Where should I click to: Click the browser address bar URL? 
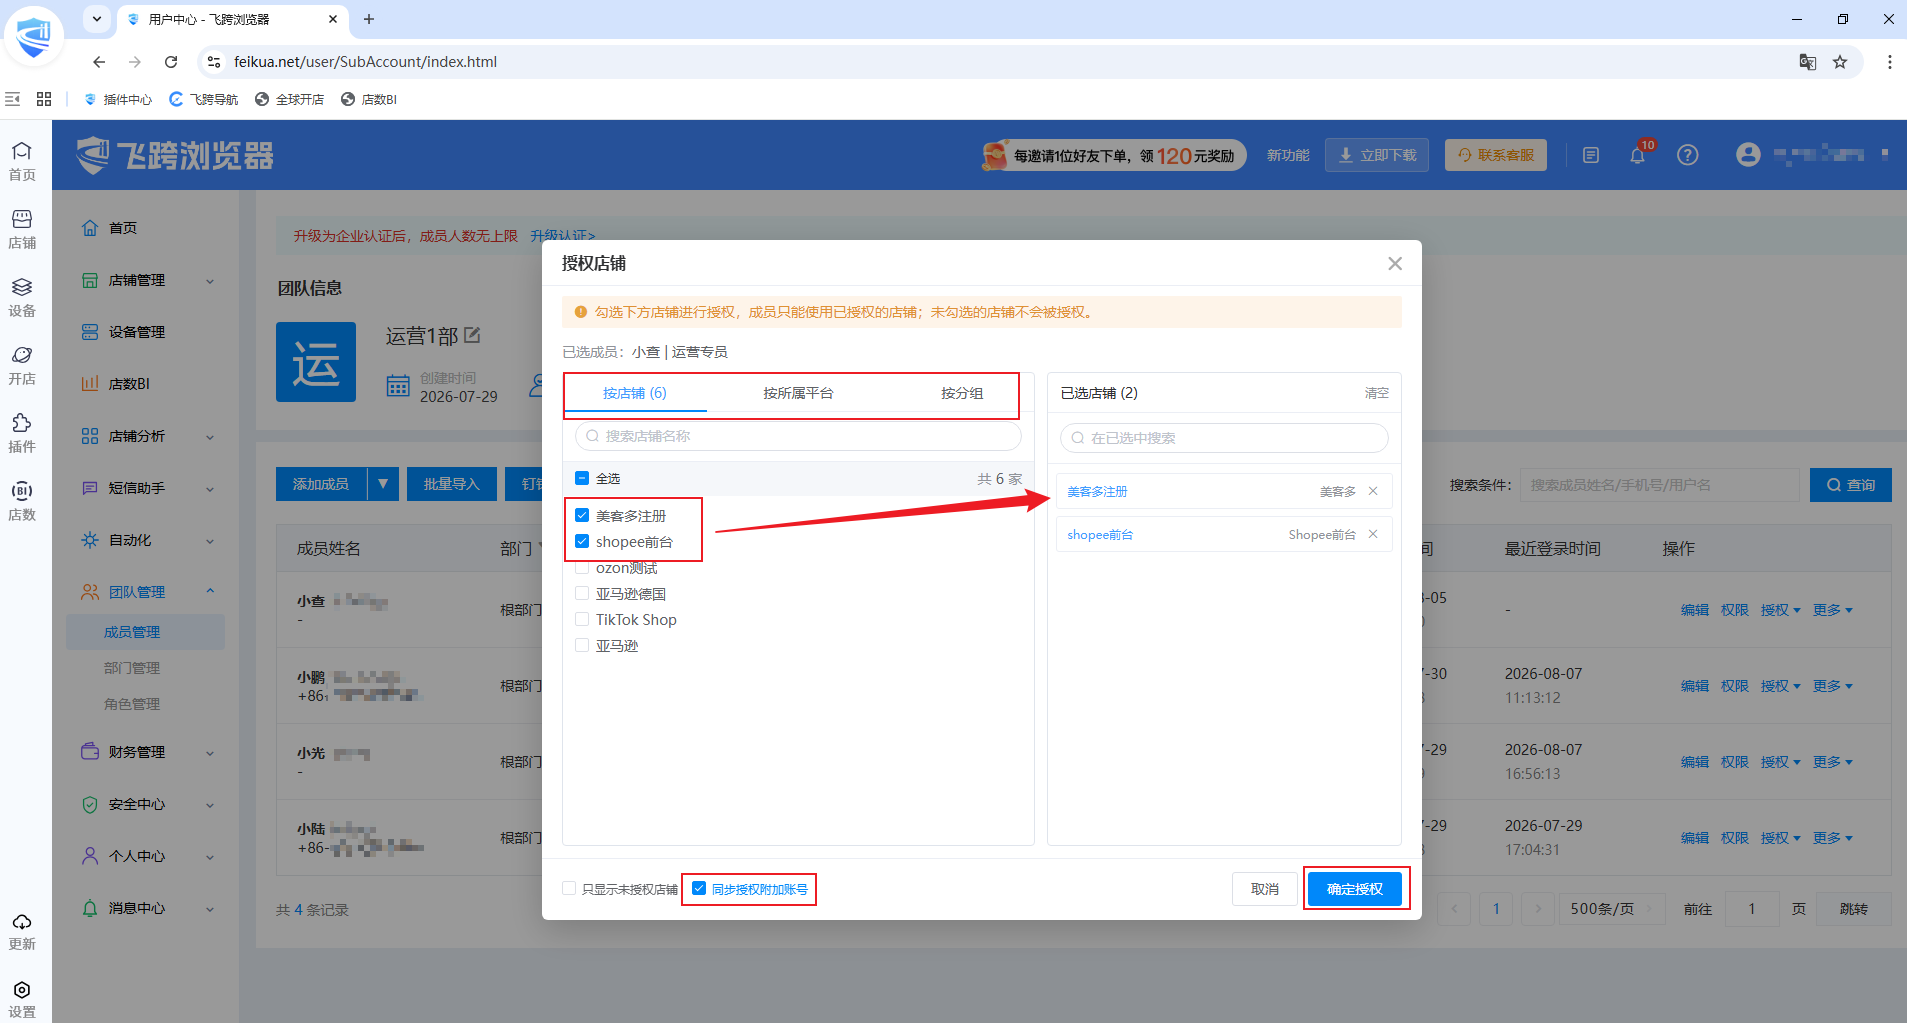365,62
